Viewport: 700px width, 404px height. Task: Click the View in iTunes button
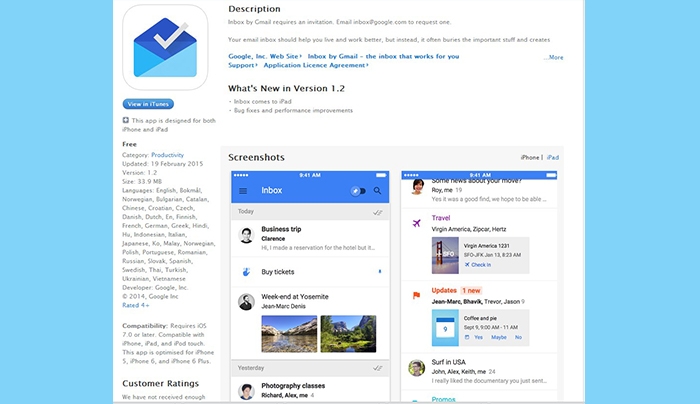[x=148, y=104]
